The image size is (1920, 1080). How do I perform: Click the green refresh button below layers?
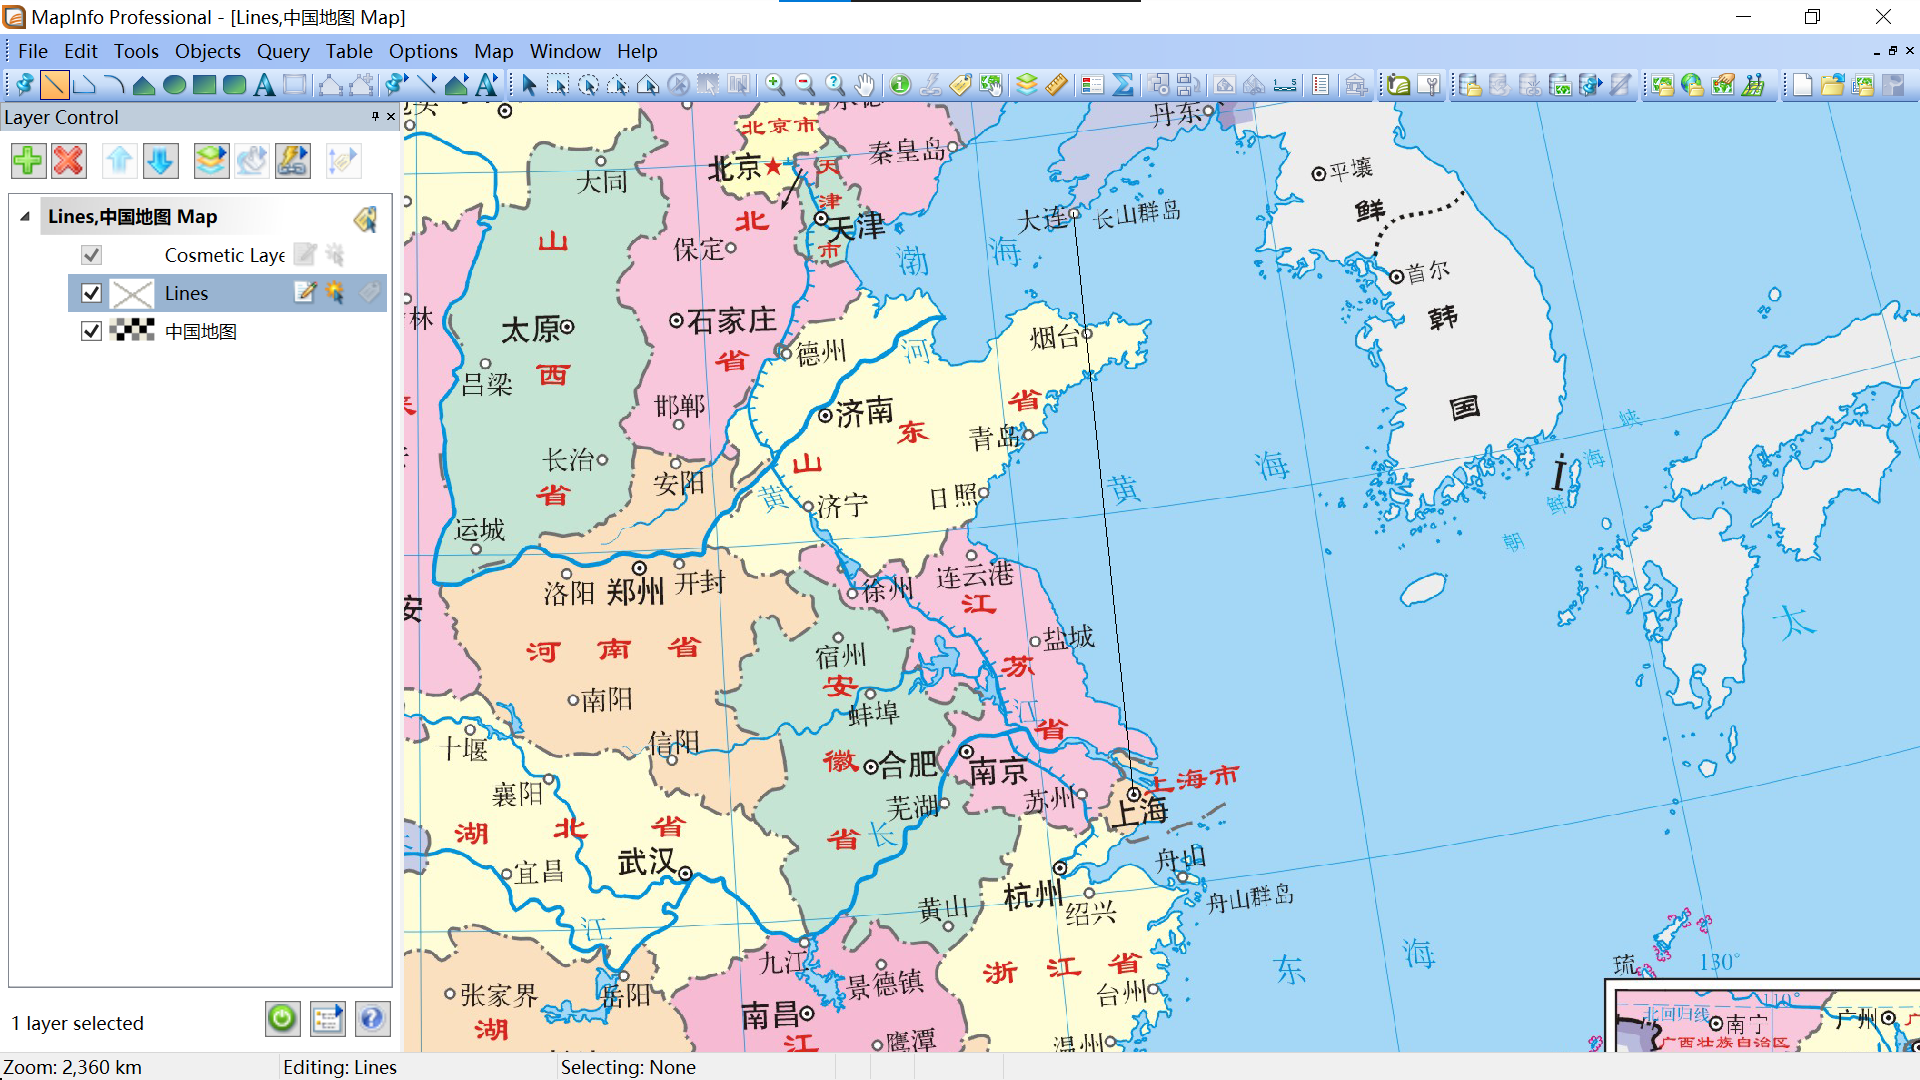[282, 1019]
